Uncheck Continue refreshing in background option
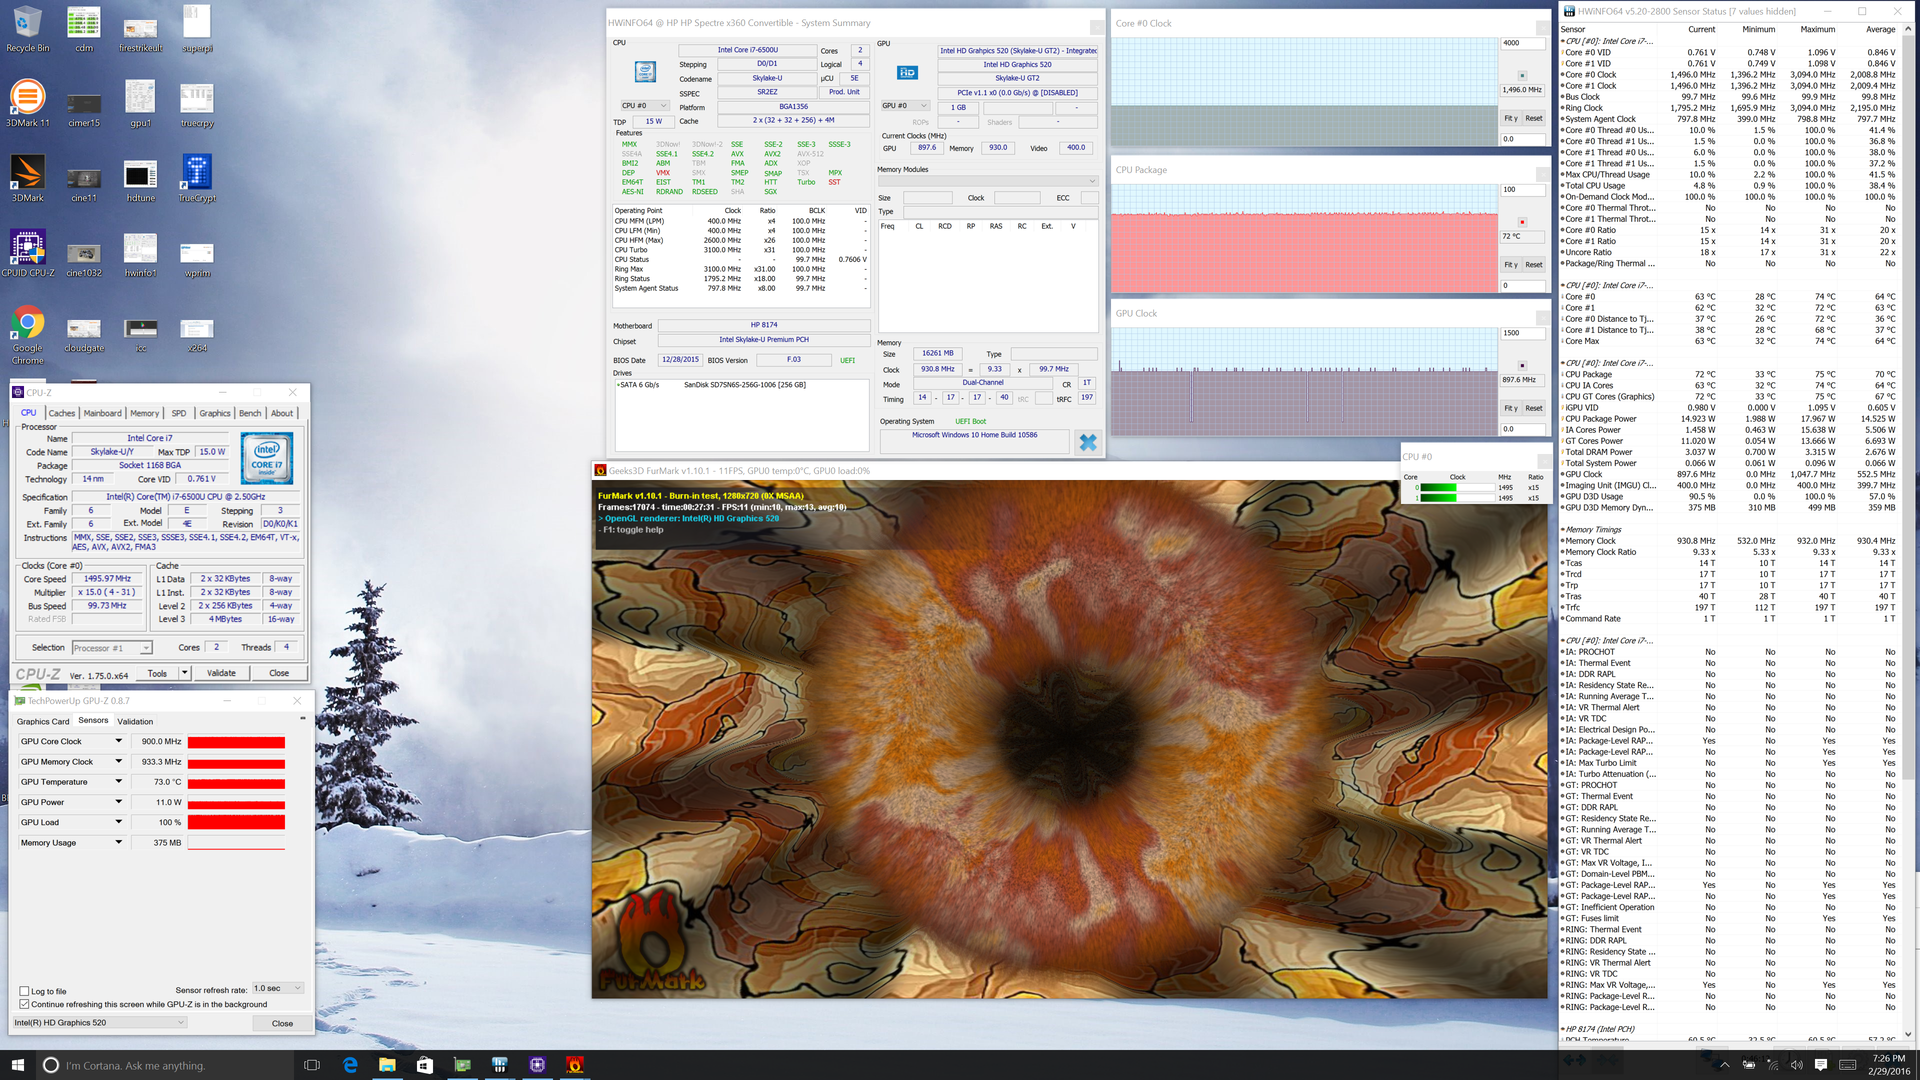This screenshot has width=1920, height=1080. [x=25, y=1004]
